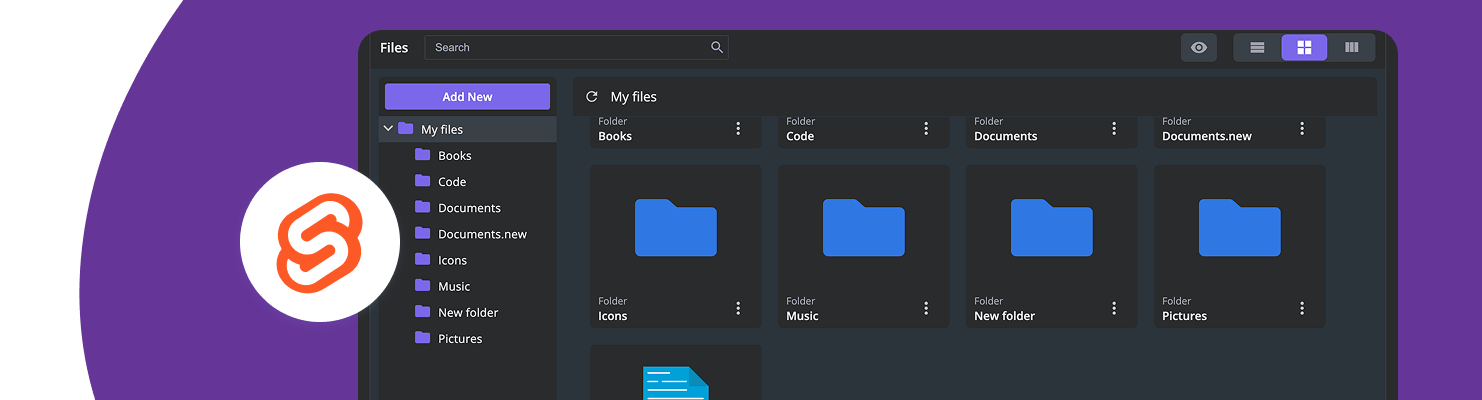Open the Books card three-dot menu

click(x=738, y=128)
